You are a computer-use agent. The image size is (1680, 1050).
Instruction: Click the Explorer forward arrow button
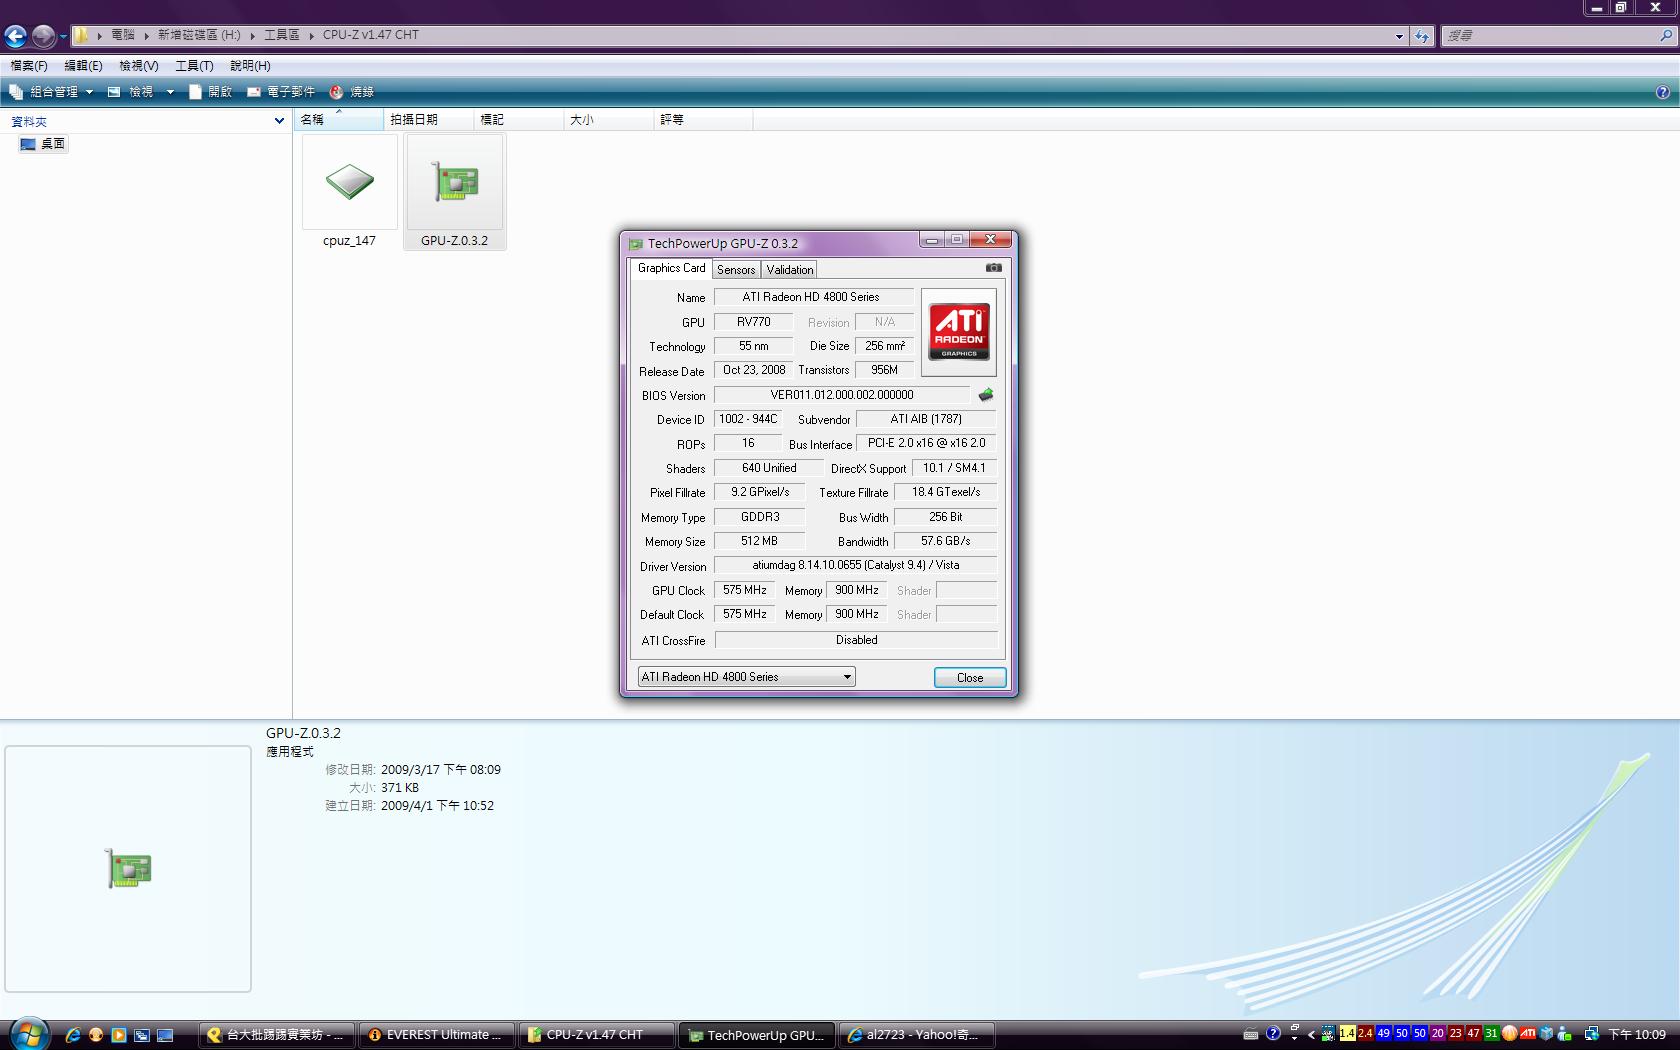(x=43, y=37)
